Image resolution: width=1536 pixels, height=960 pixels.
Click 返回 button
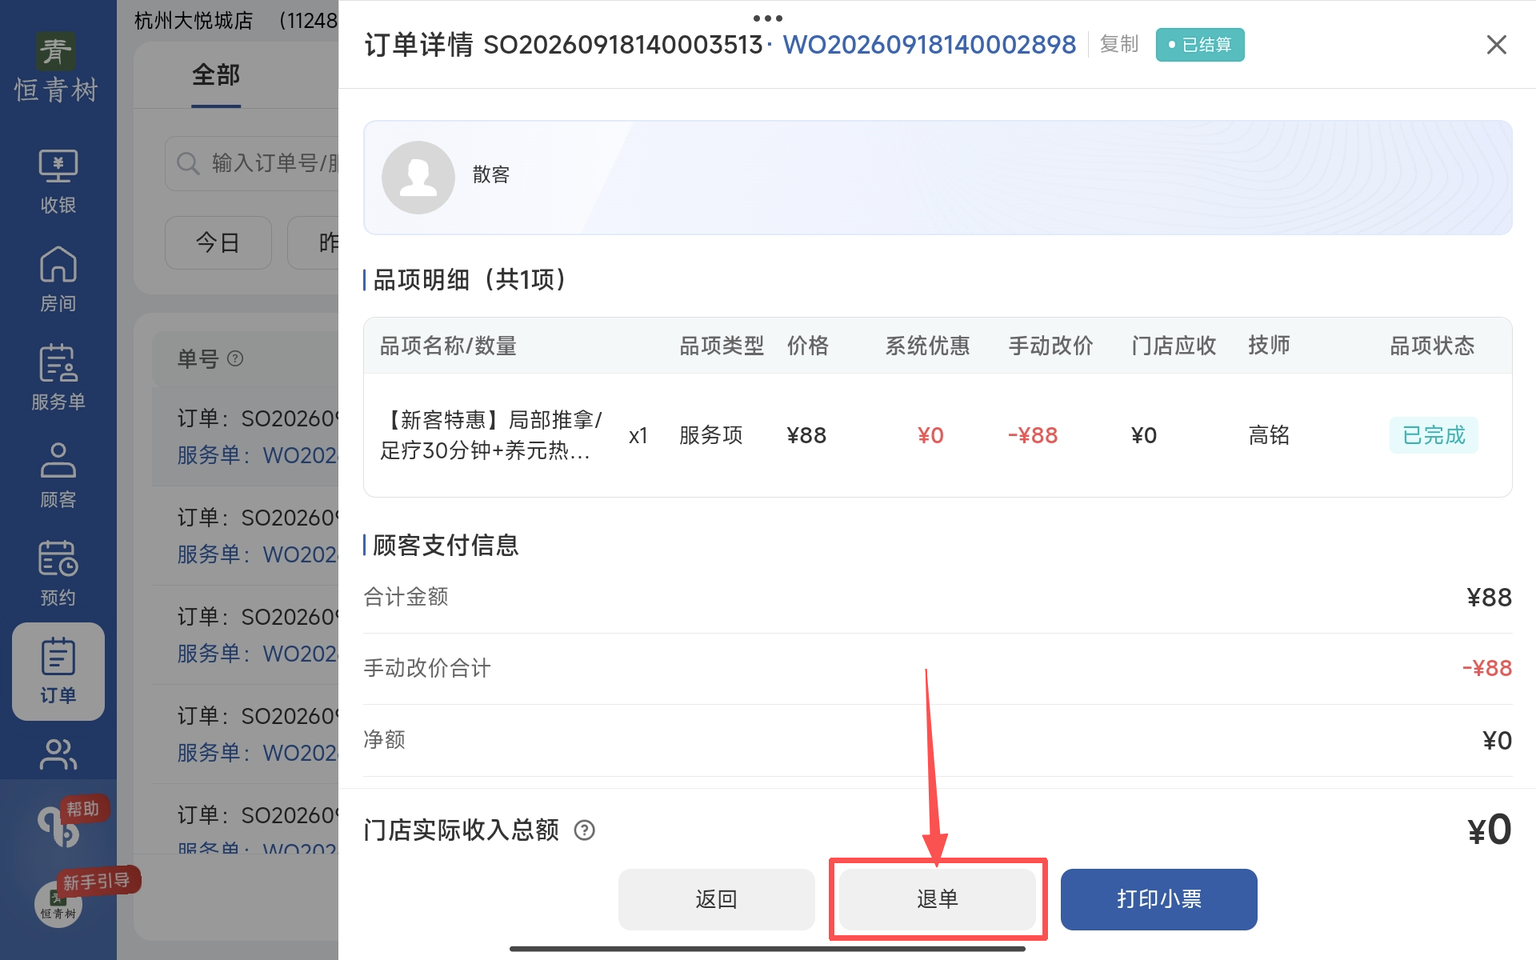pos(716,899)
